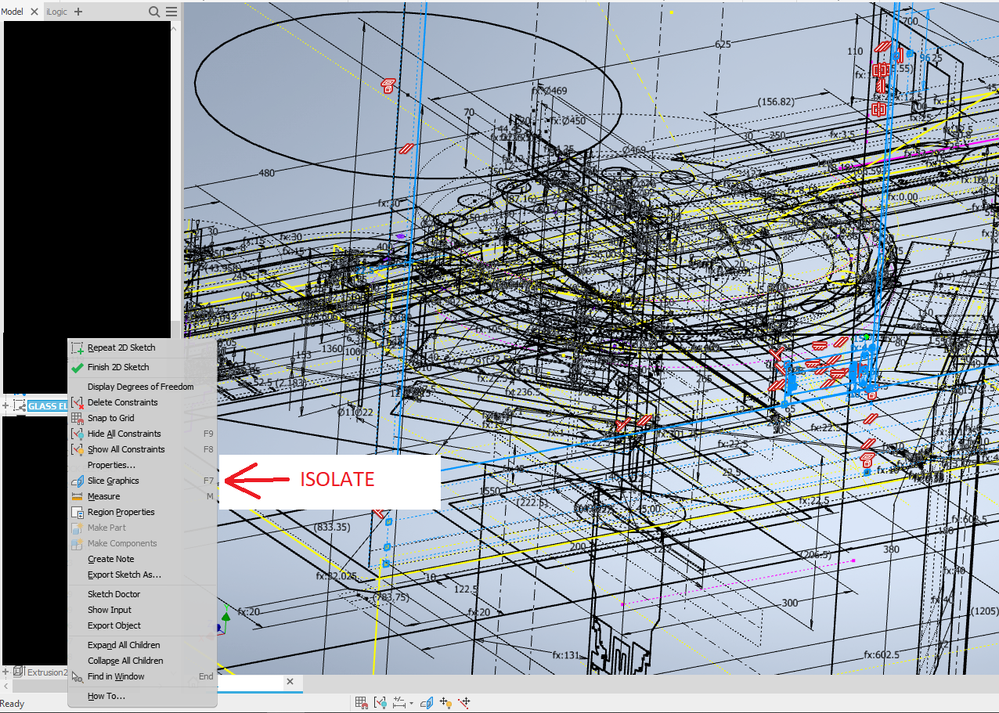999x713 pixels.
Task: Open Region Properties
Action: [142, 512]
